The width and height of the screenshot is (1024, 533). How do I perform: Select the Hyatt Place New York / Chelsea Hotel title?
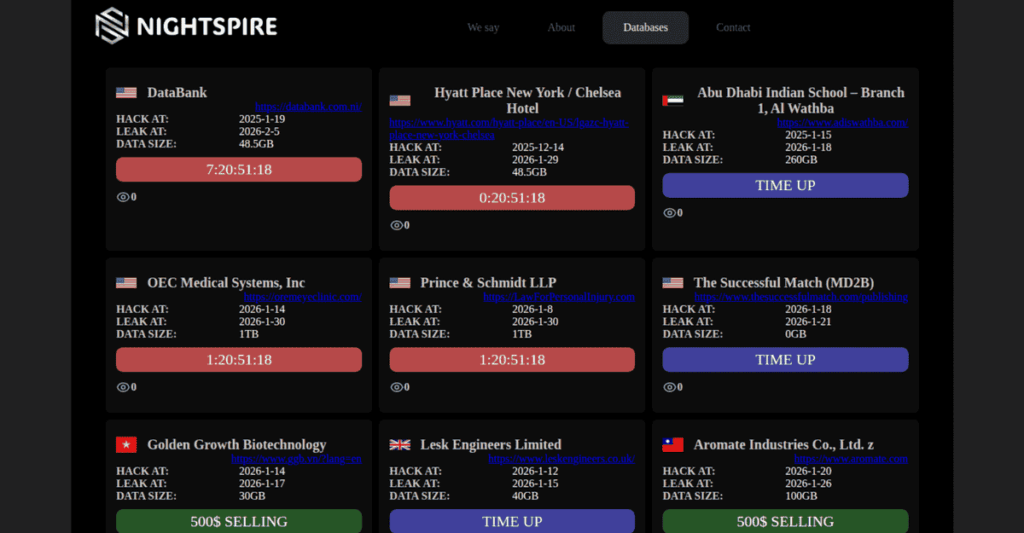[528, 101]
